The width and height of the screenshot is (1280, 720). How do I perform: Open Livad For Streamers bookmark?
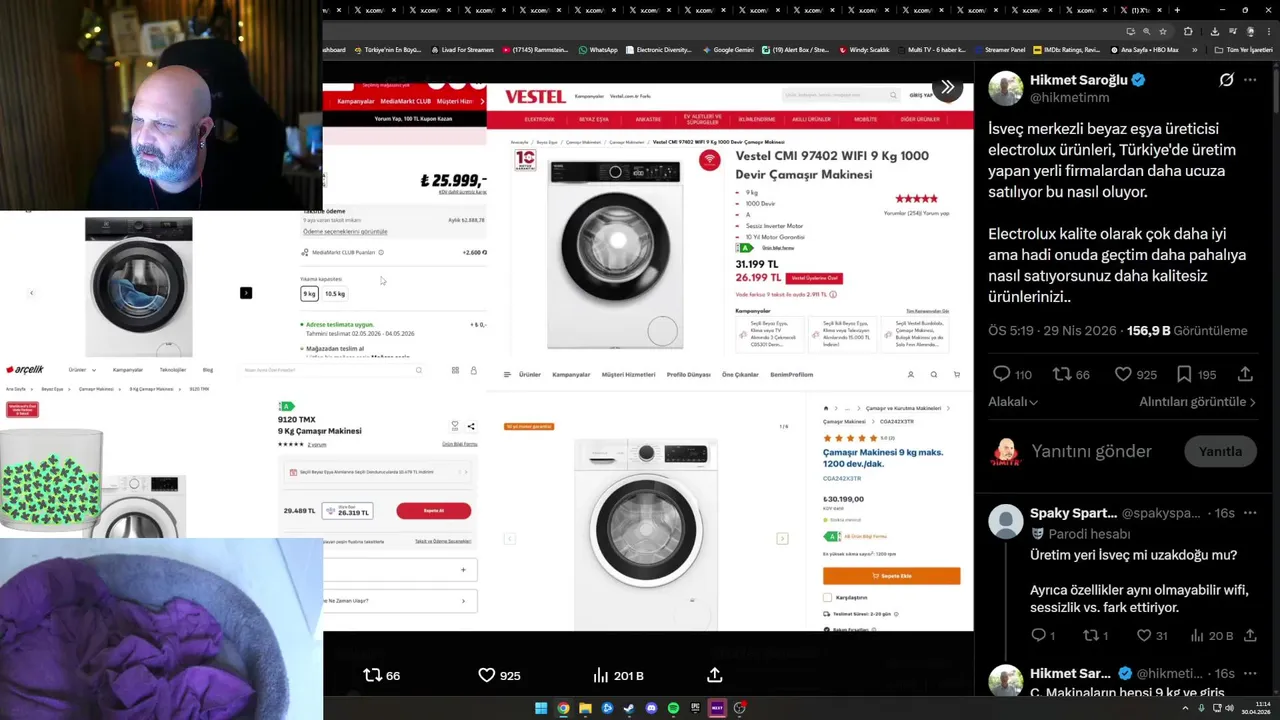coord(462,49)
